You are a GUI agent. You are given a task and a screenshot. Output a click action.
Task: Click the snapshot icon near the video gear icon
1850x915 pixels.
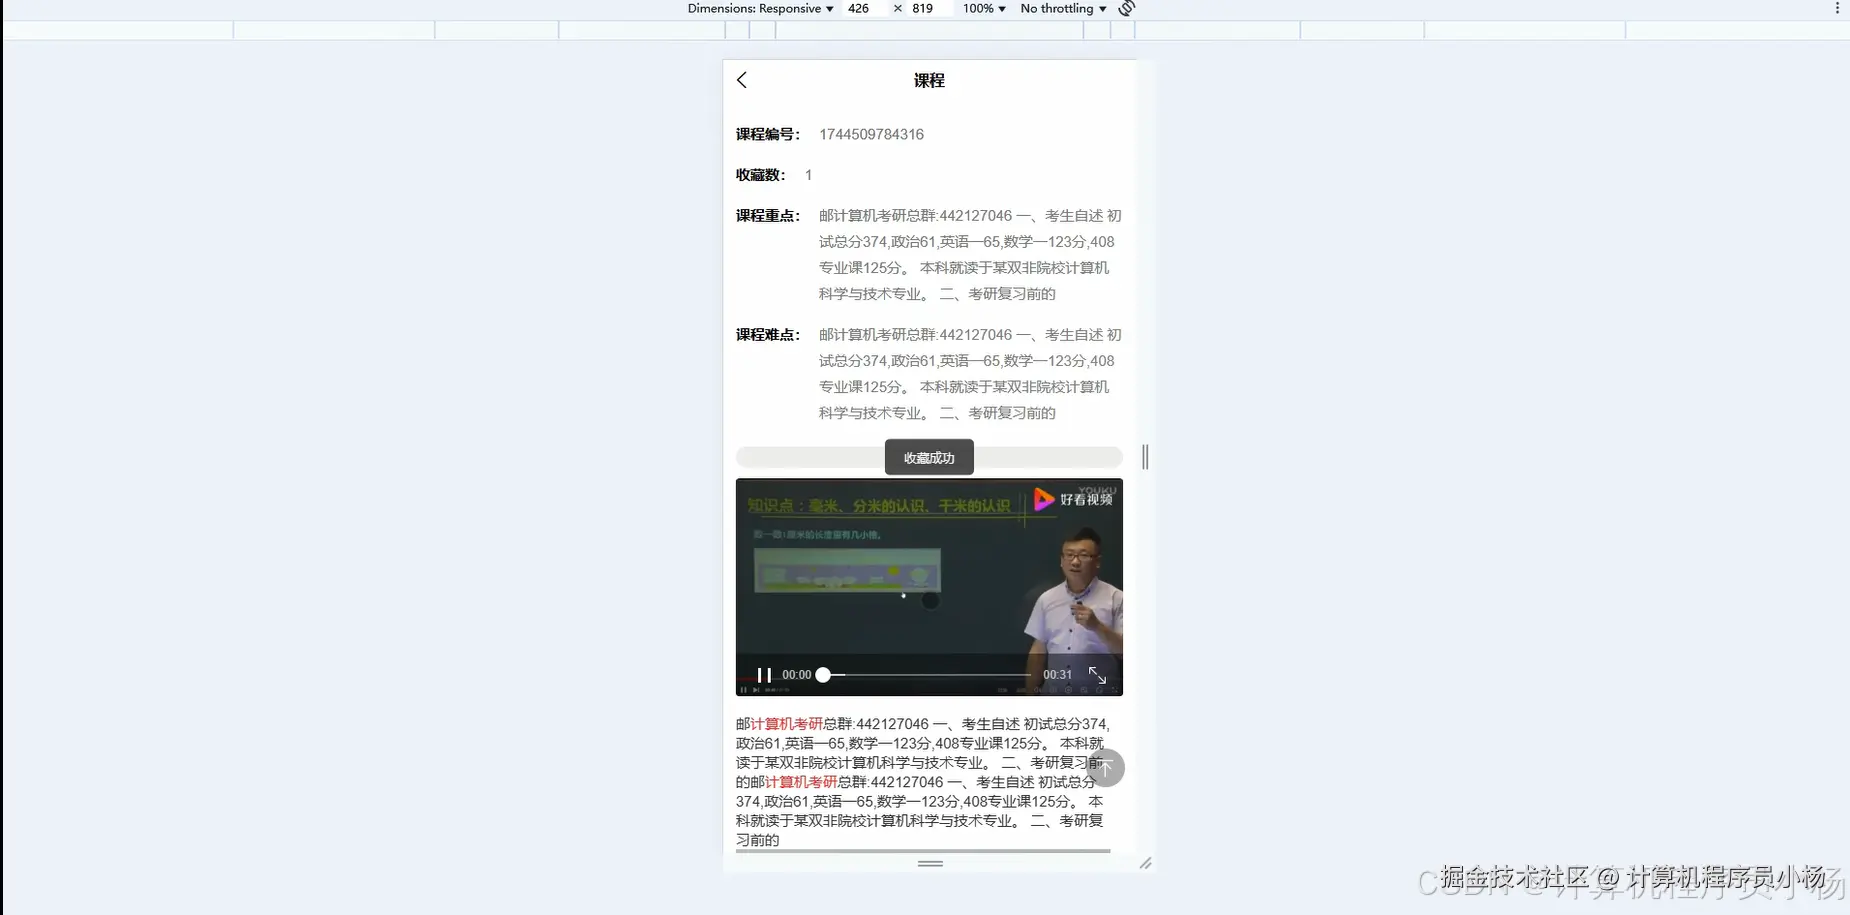point(1085,690)
